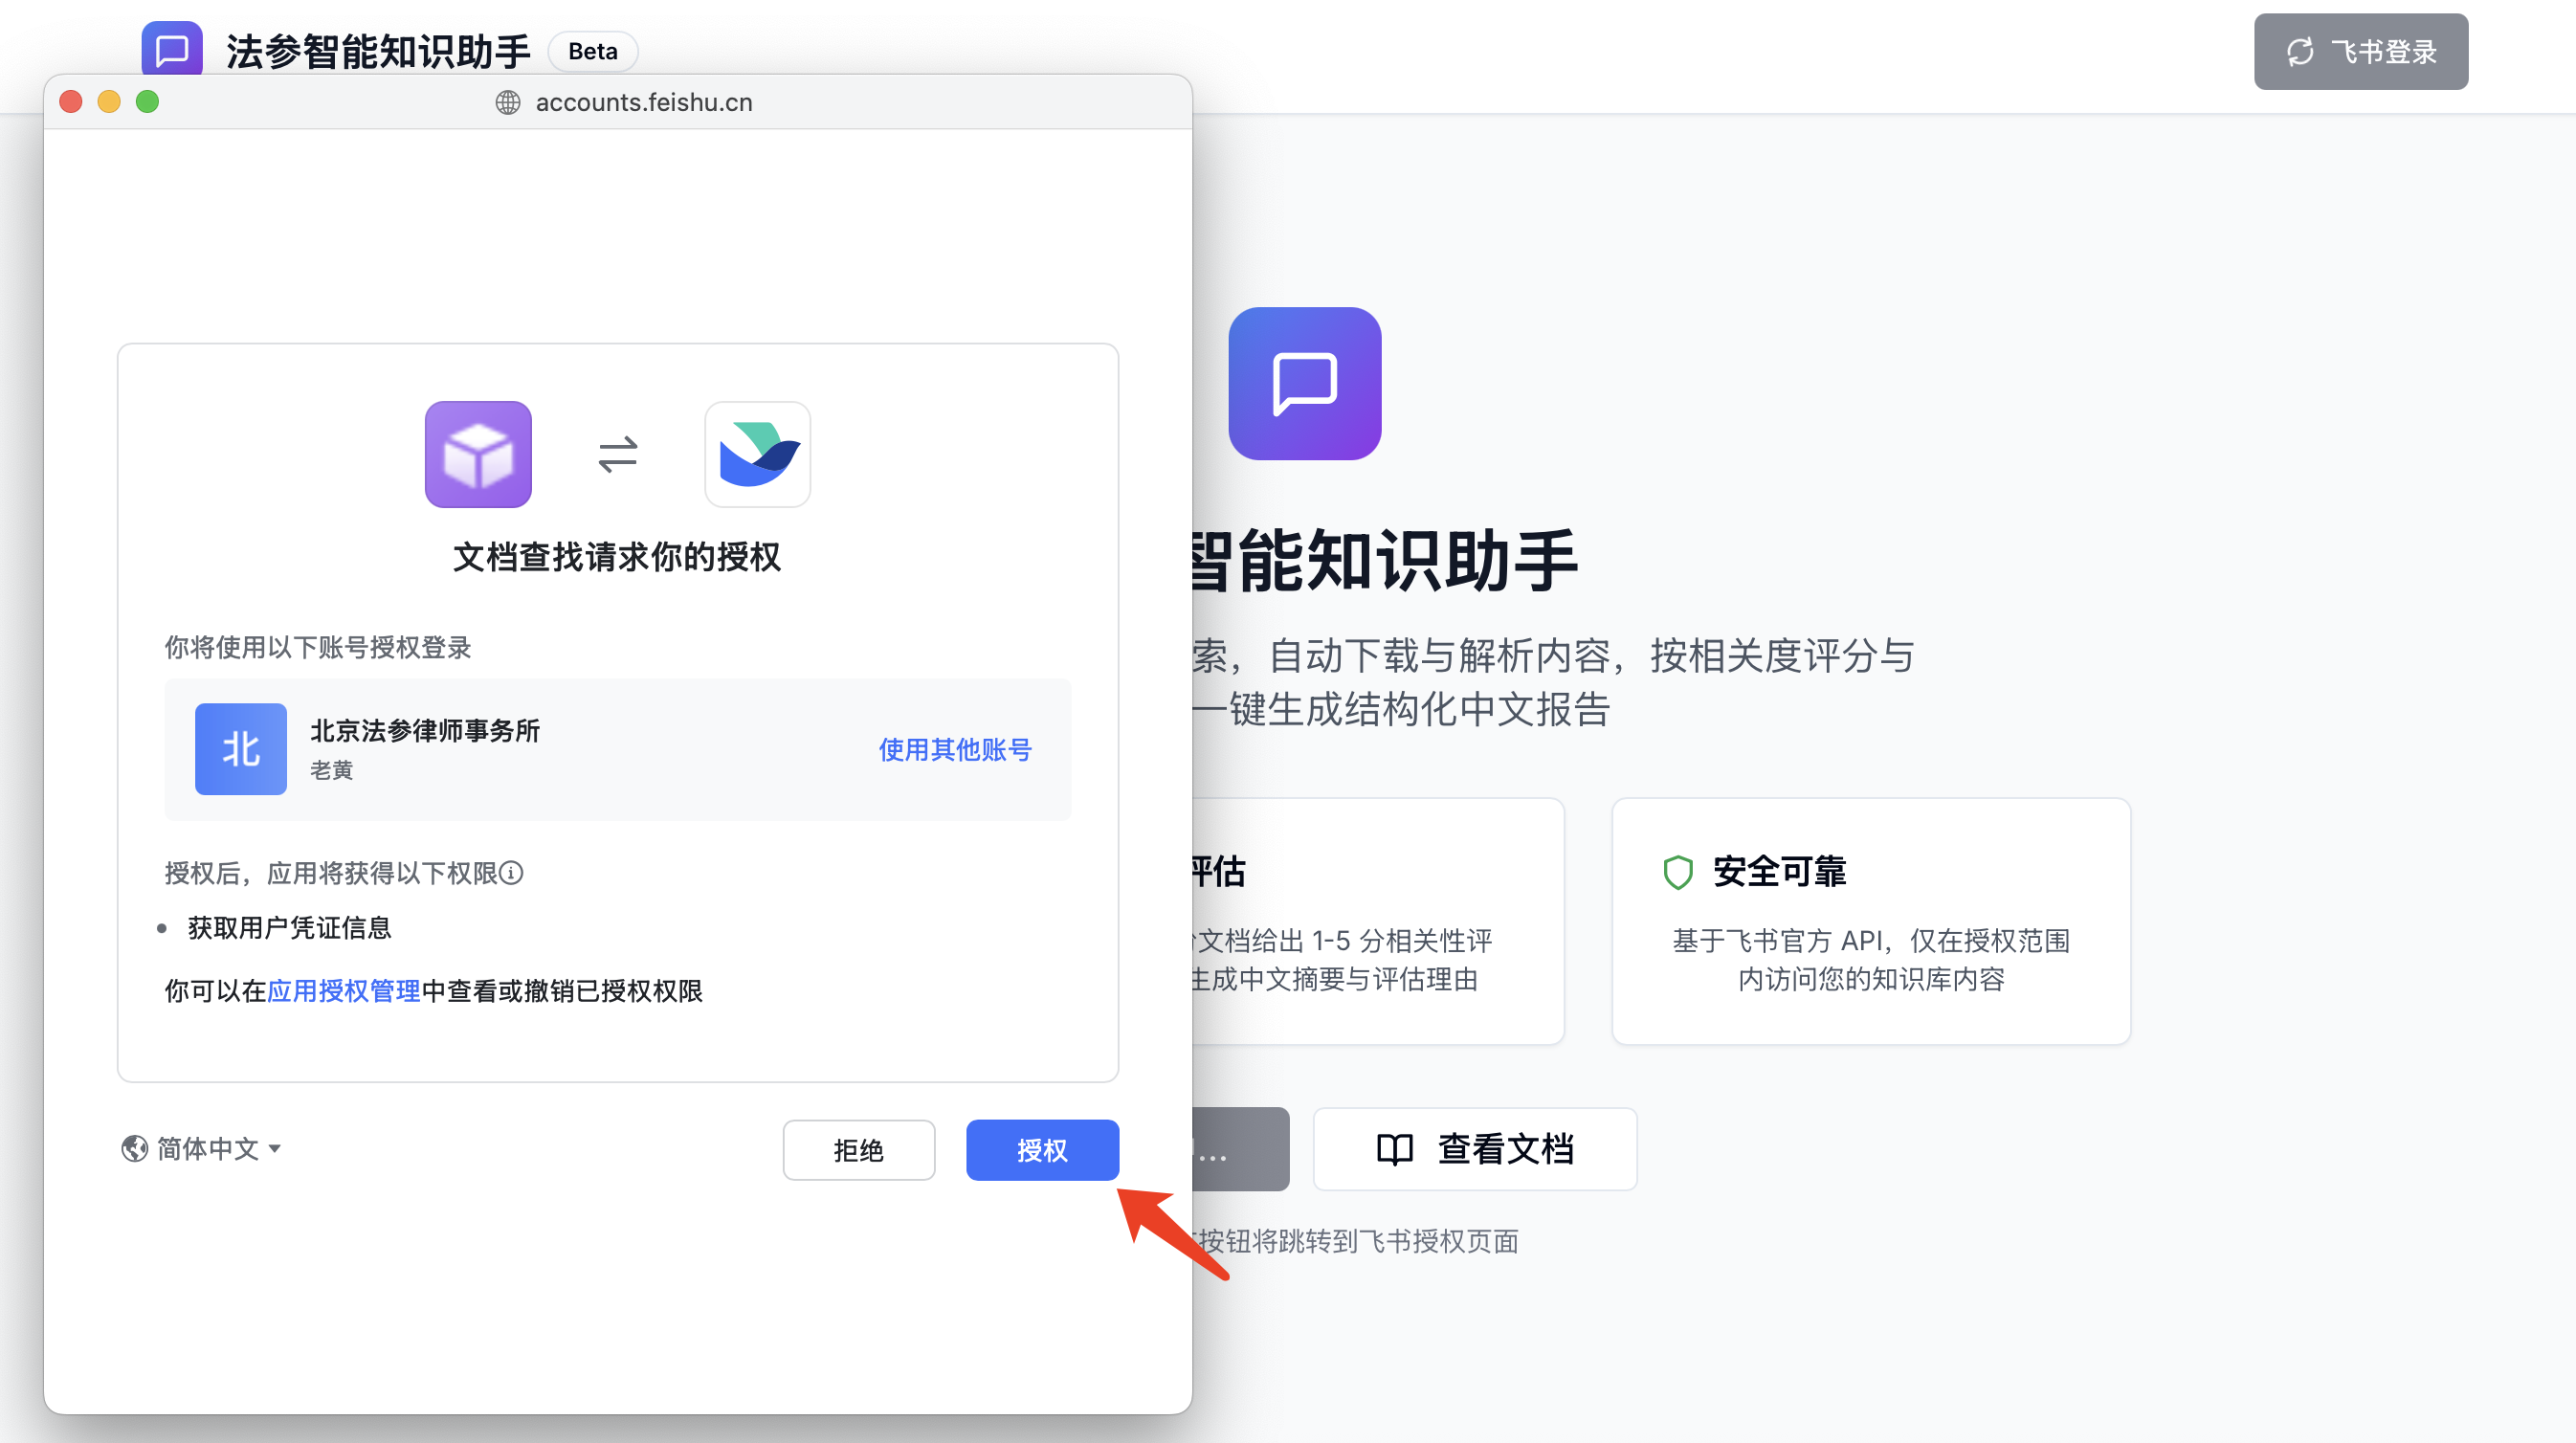The image size is (2576, 1443).
Task: Click the green shield 安全可靠 icon
Action: pos(1677,872)
